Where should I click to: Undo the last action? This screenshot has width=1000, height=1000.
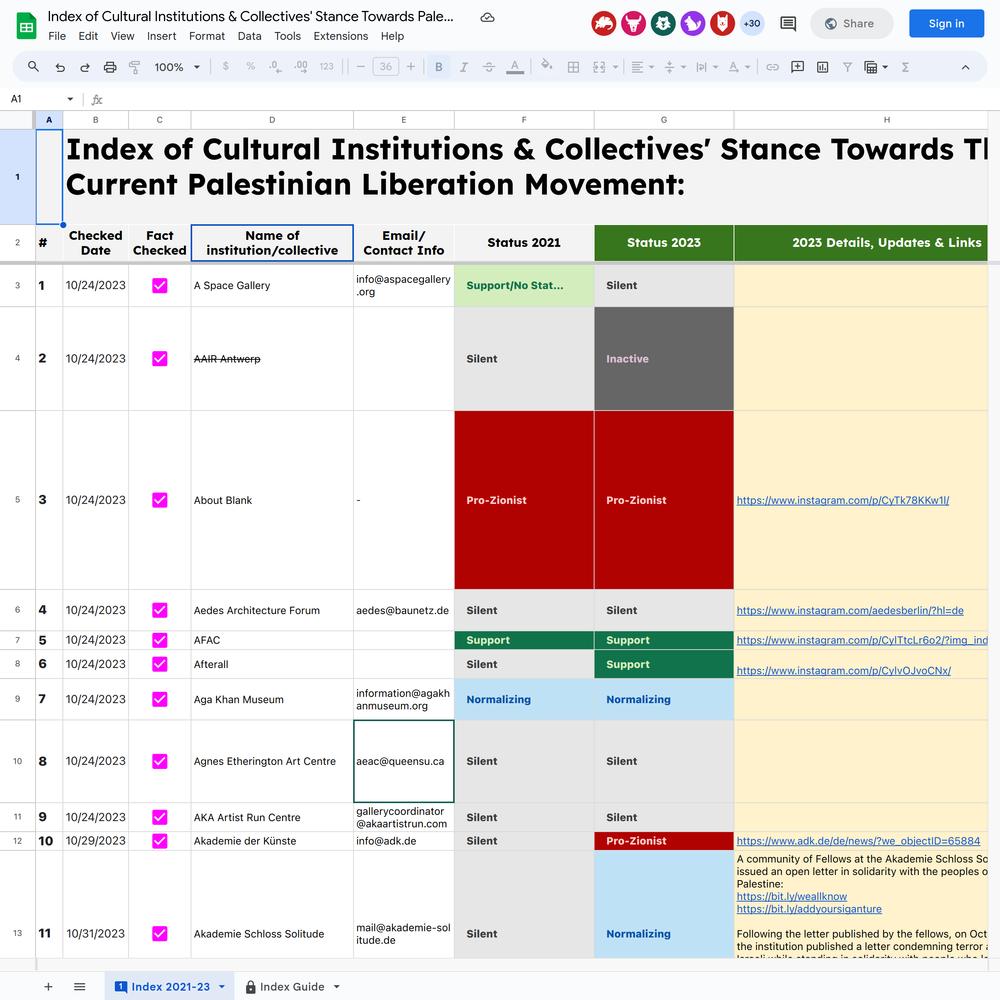coord(60,67)
